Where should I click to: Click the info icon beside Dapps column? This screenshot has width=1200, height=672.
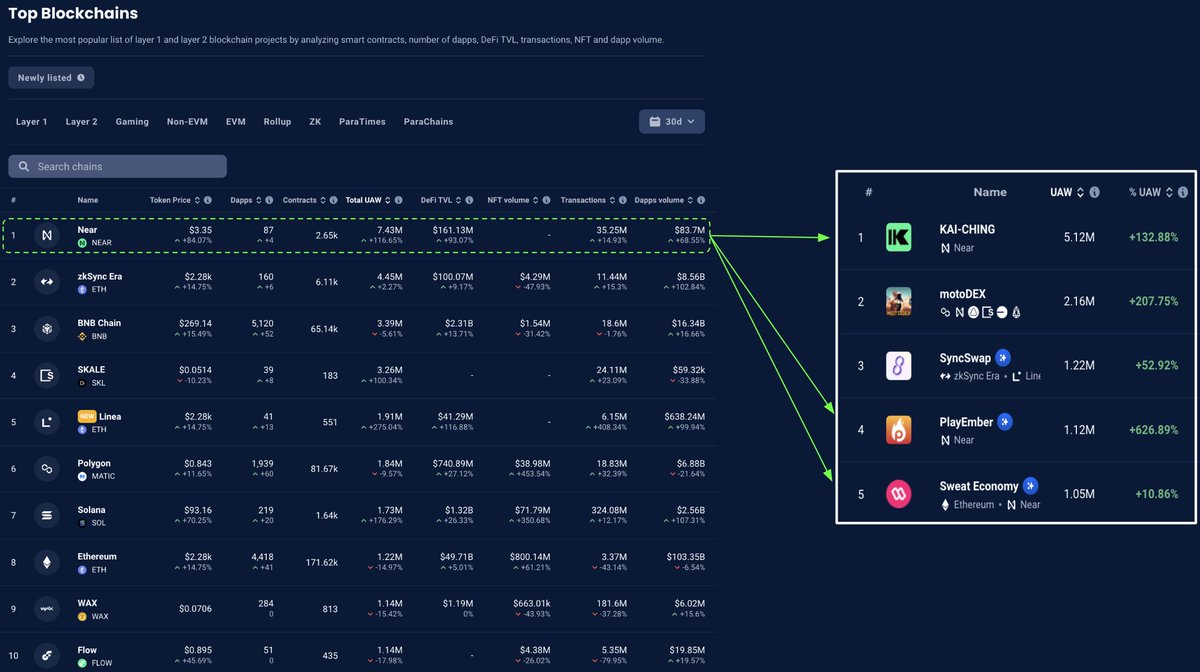click(267, 200)
